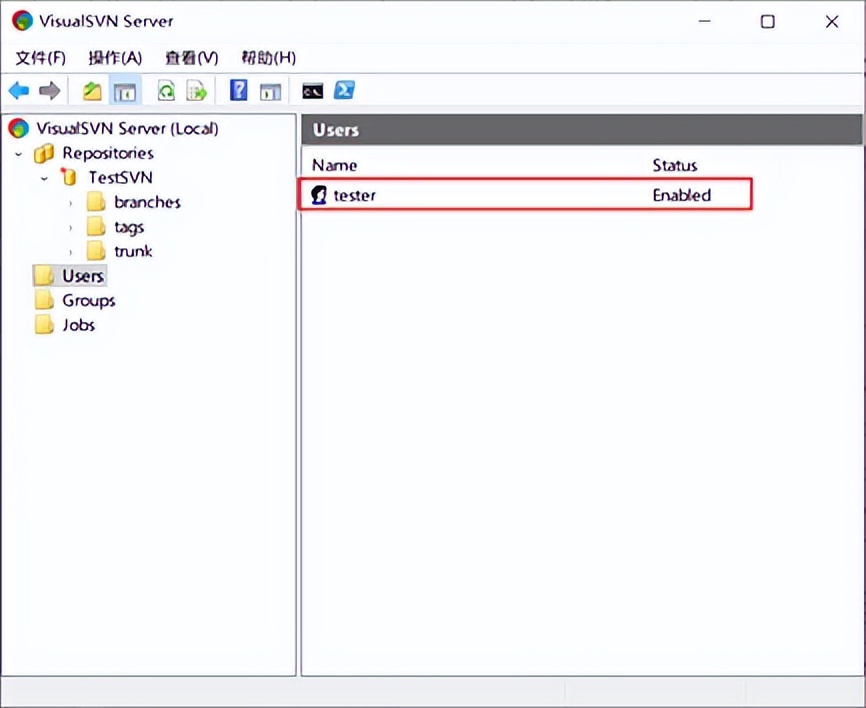Click the trunk folder icon

tap(96, 251)
